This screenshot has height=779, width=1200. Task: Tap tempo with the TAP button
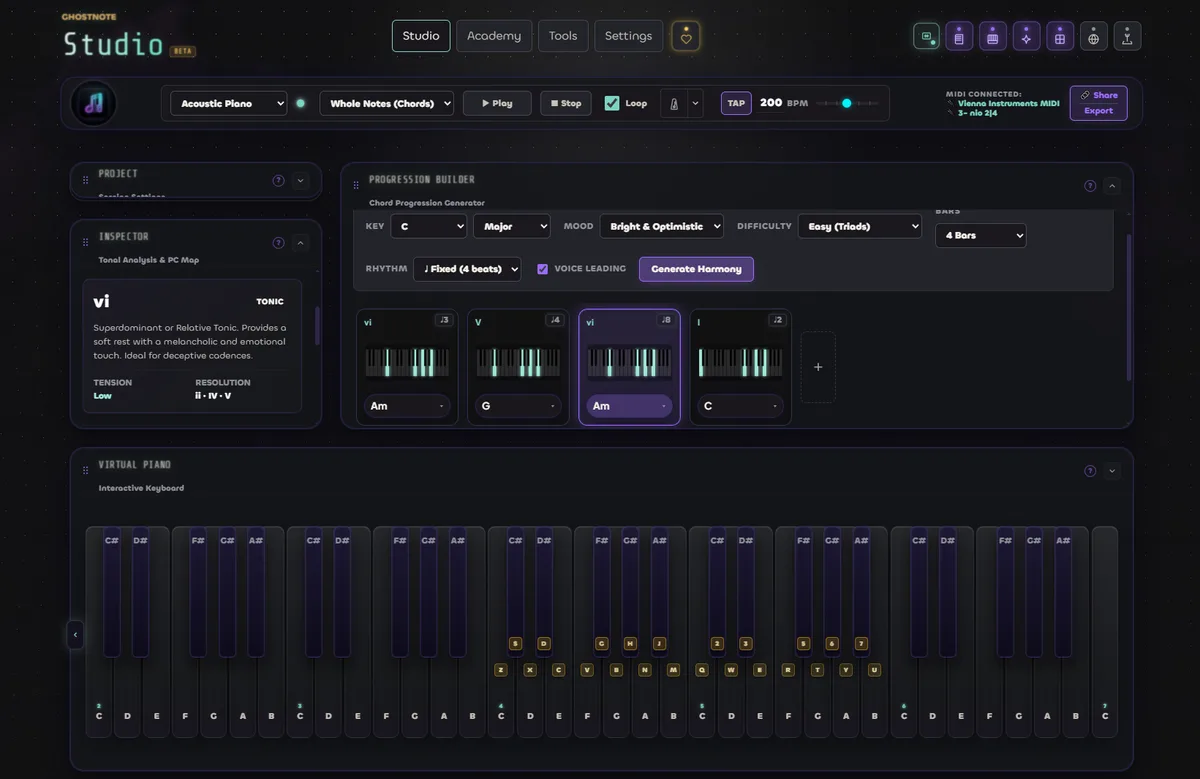click(736, 103)
